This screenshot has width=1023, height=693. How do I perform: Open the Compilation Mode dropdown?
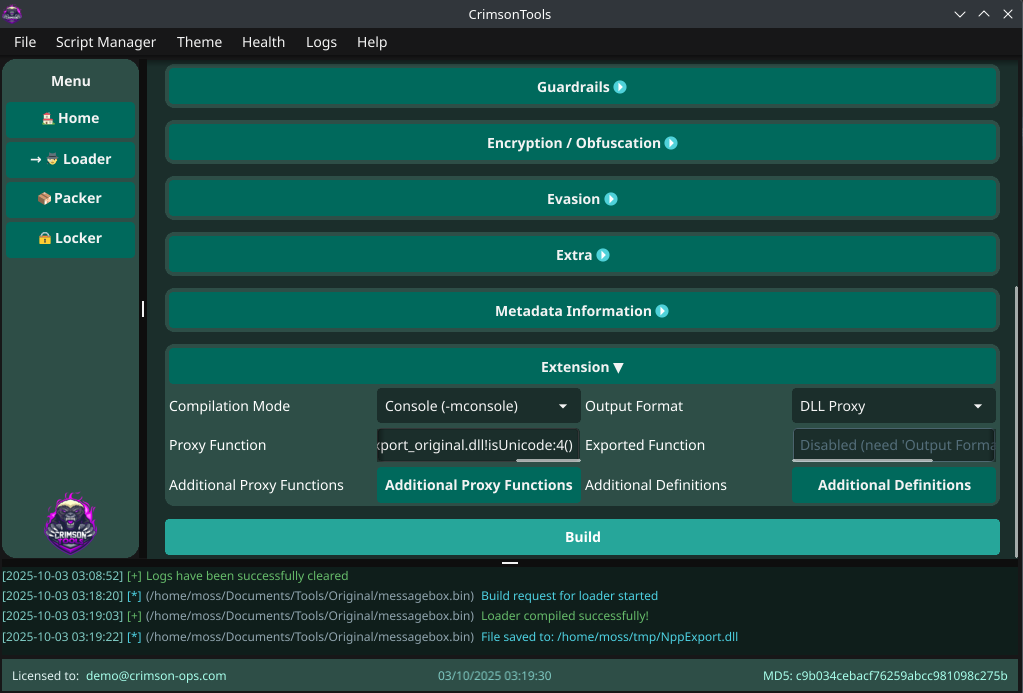coord(478,405)
